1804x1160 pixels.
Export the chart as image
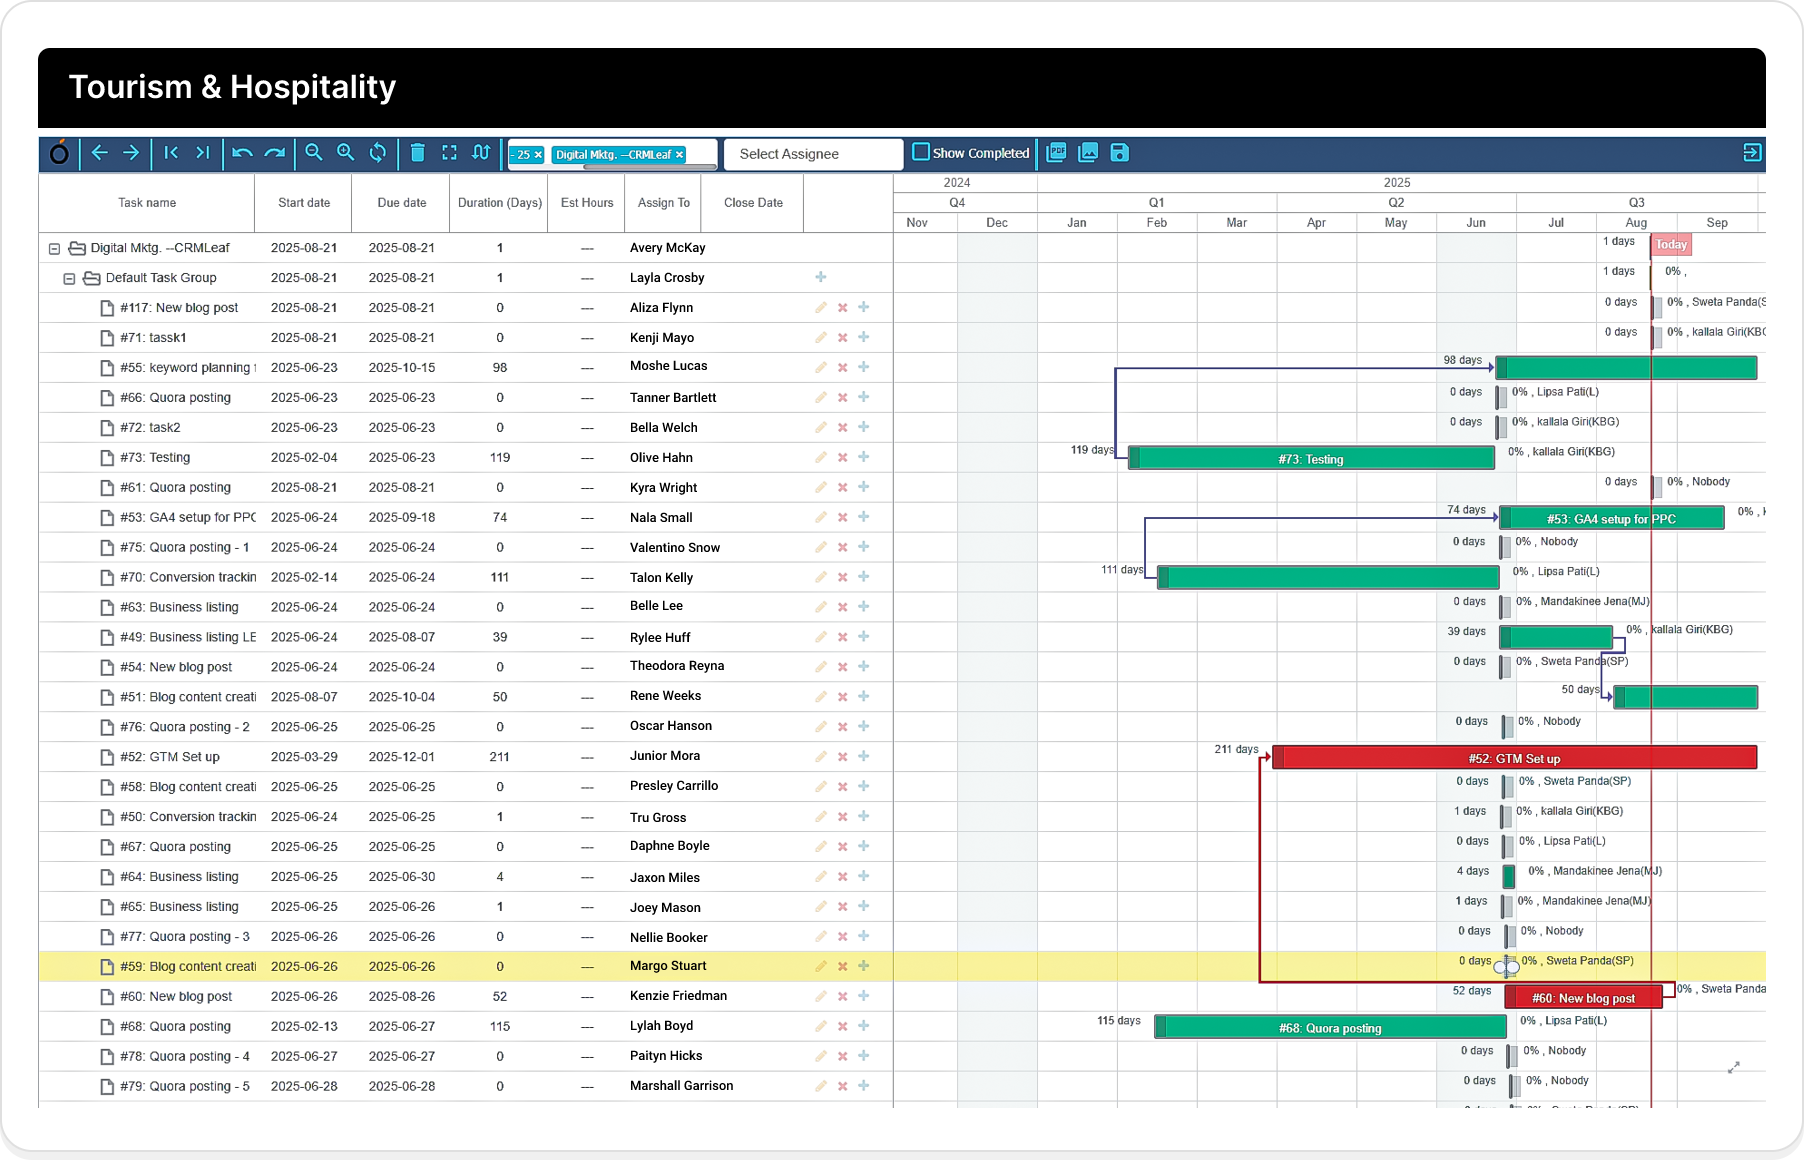pos(1088,152)
